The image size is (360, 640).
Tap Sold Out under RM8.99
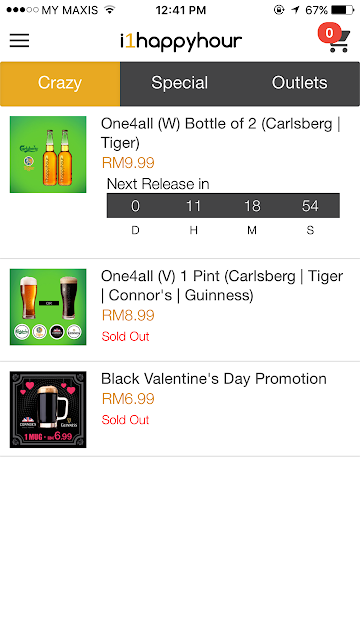pyautogui.click(x=125, y=336)
